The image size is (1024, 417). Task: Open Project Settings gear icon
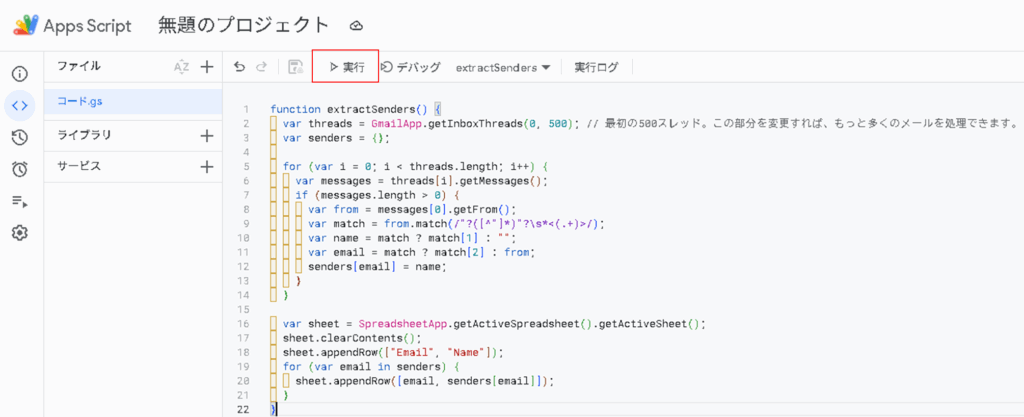20,233
